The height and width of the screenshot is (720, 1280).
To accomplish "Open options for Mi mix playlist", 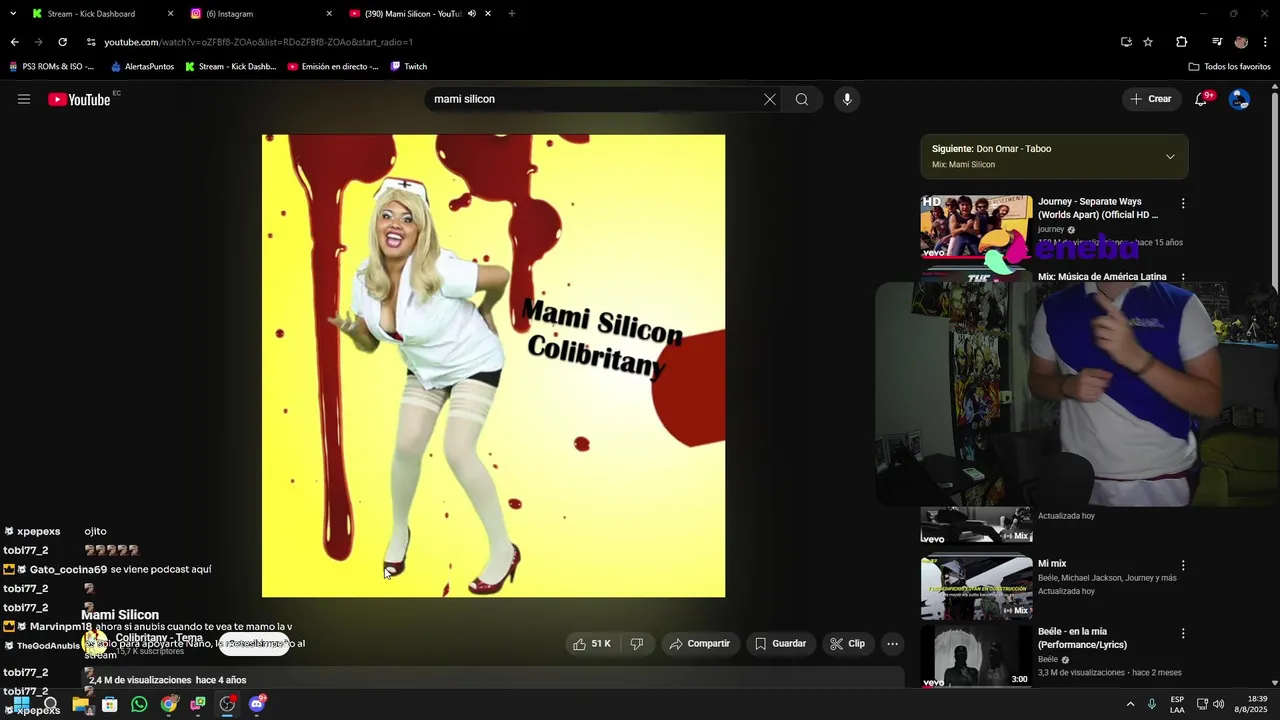I will (1183, 565).
